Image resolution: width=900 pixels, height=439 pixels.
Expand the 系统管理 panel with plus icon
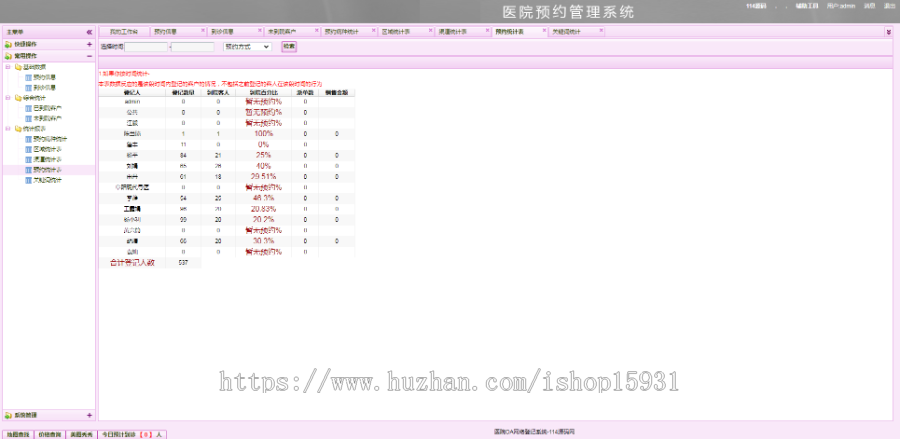89,415
